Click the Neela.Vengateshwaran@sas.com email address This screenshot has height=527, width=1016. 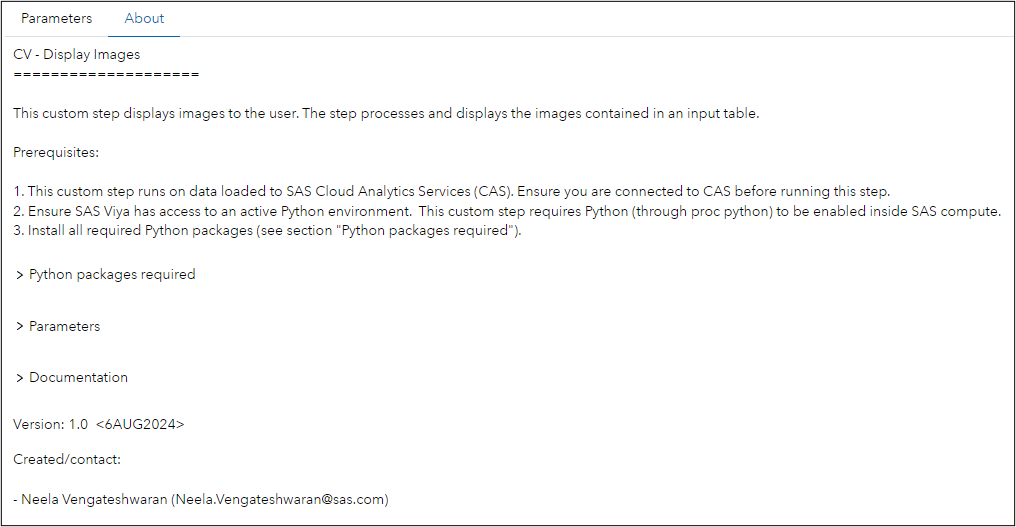point(280,499)
